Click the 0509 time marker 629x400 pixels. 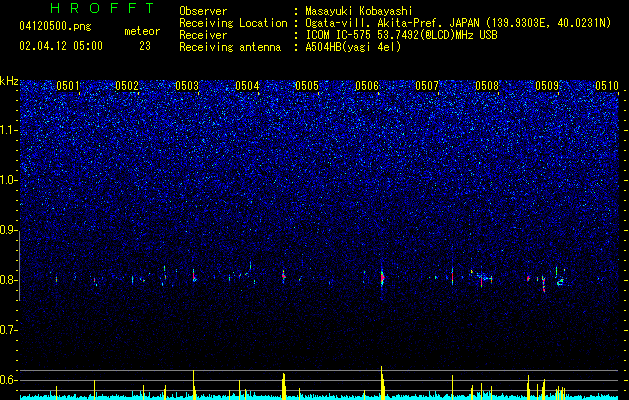point(547,85)
